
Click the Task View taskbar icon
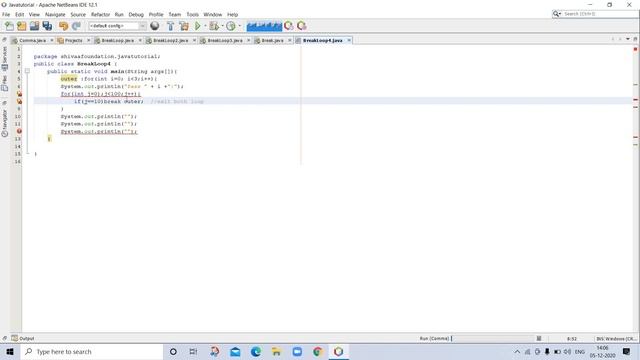[193, 351]
